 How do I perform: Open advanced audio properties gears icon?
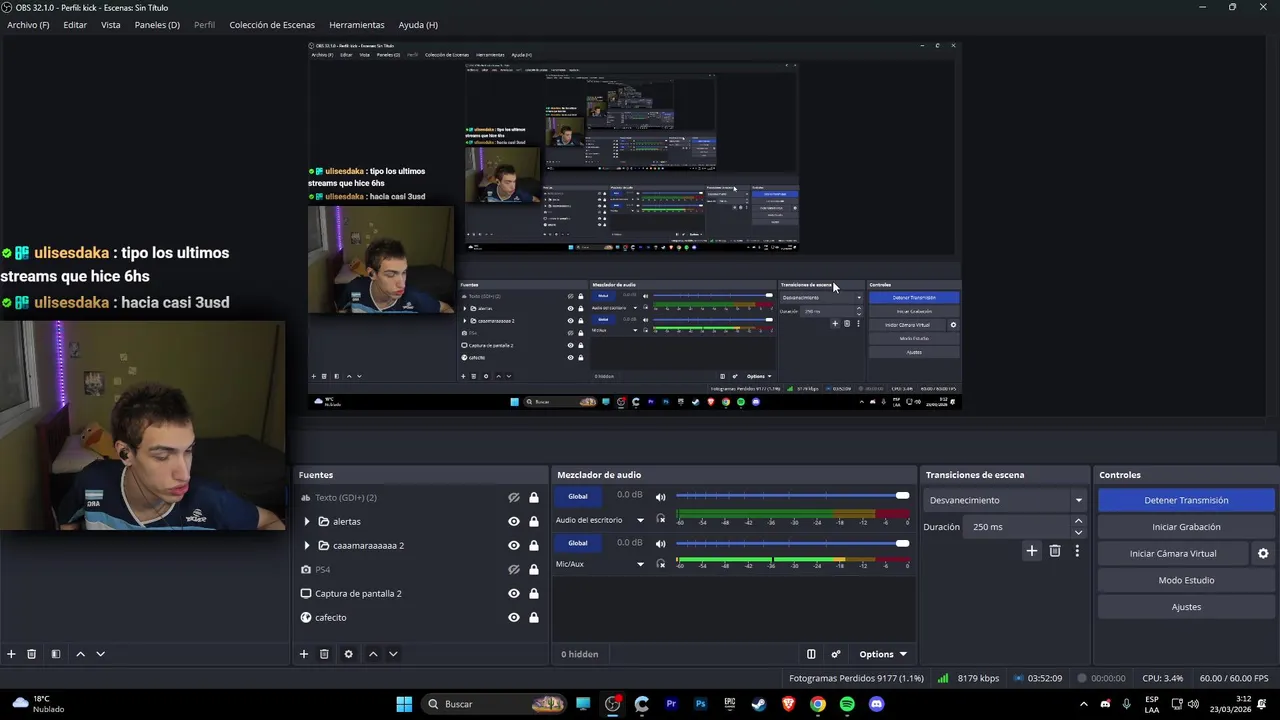pos(836,654)
